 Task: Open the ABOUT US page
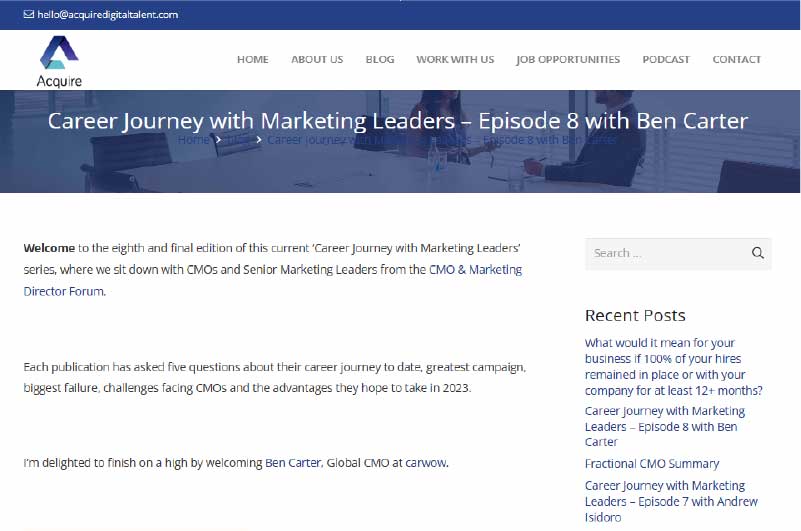click(317, 59)
